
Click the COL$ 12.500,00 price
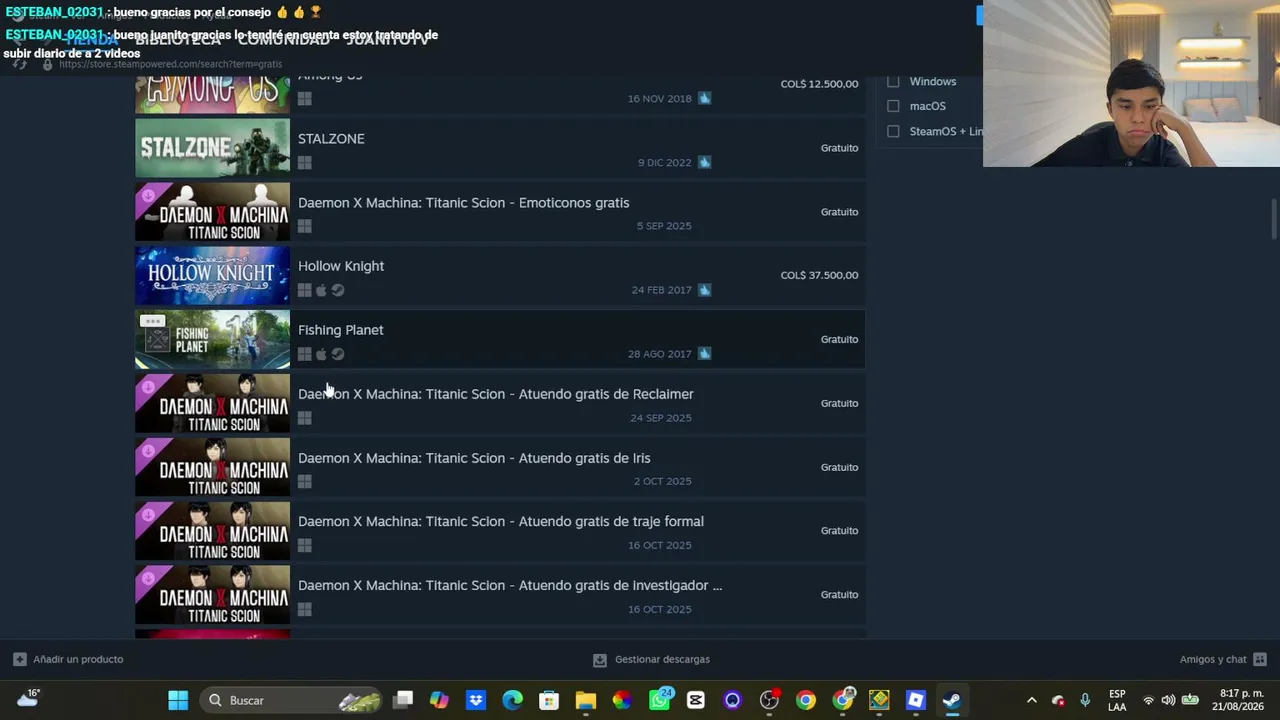pos(819,84)
